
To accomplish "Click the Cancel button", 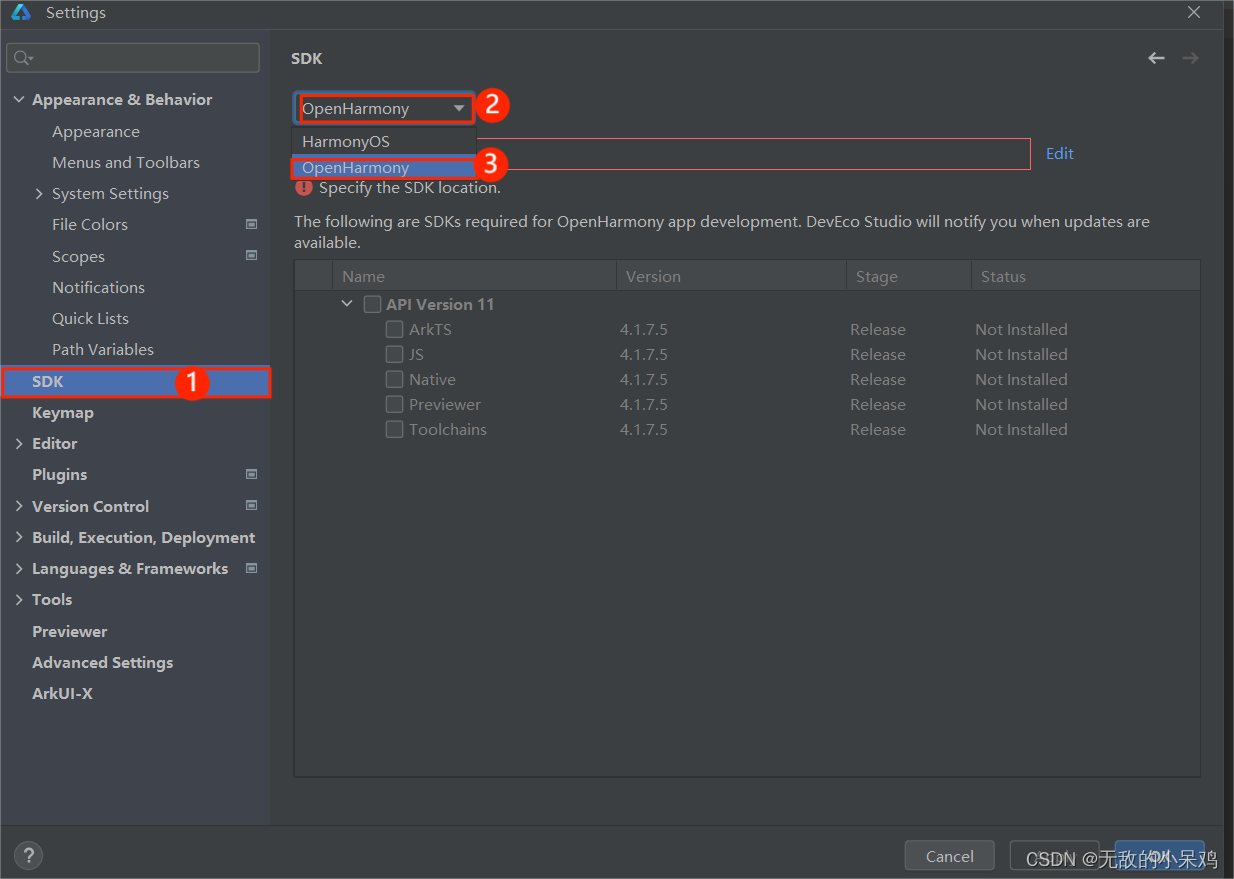I will [x=949, y=856].
